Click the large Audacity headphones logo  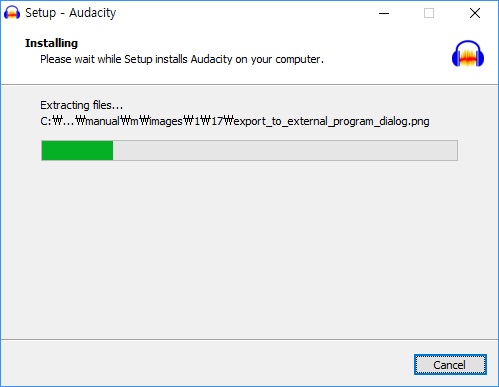click(468, 54)
